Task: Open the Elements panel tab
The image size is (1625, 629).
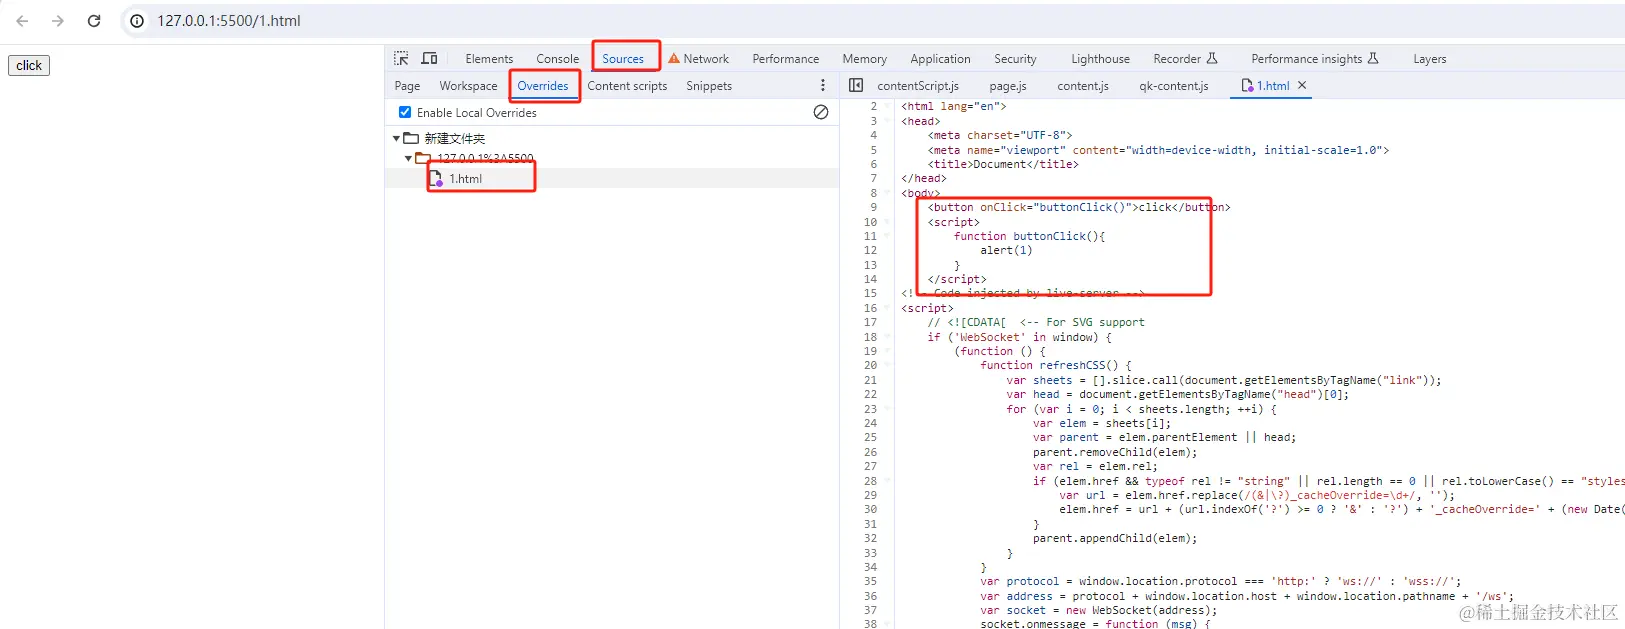Action: pos(489,59)
